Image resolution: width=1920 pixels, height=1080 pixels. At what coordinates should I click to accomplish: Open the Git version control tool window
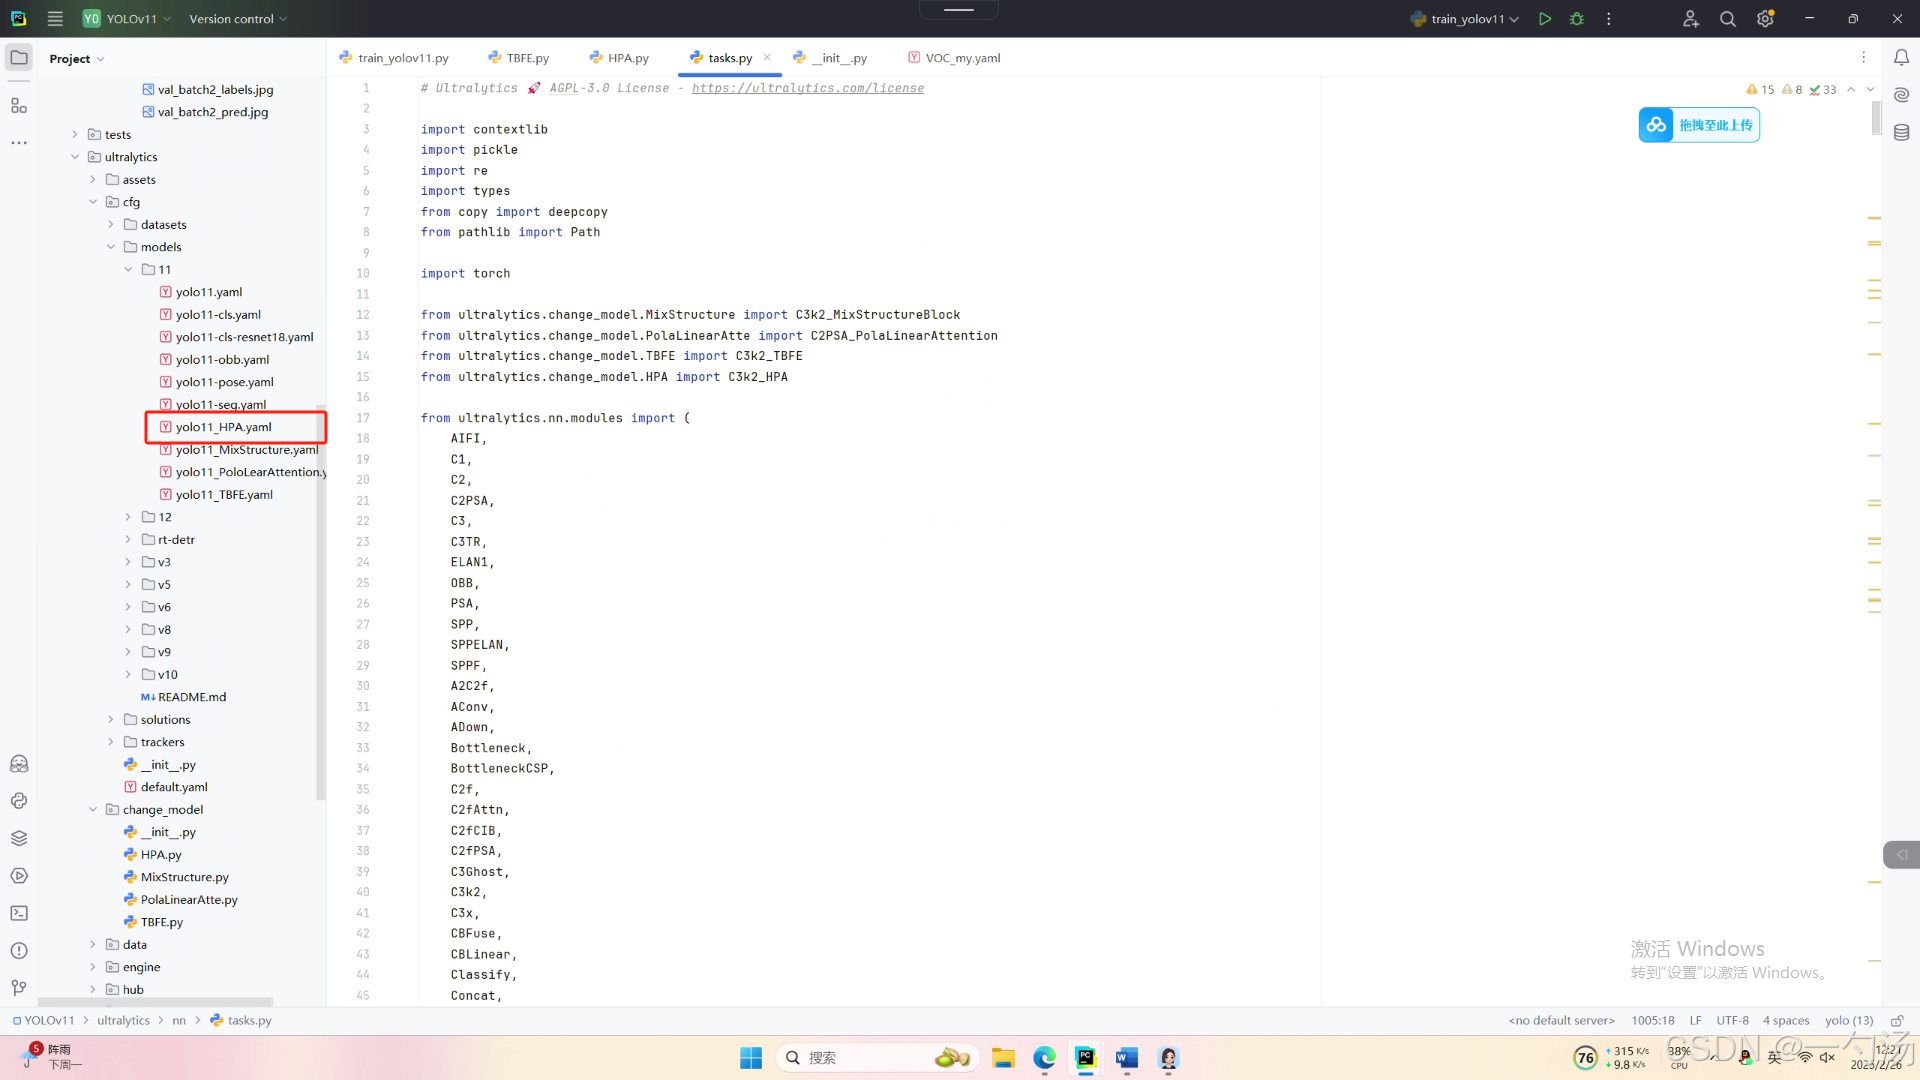pos(19,988)
